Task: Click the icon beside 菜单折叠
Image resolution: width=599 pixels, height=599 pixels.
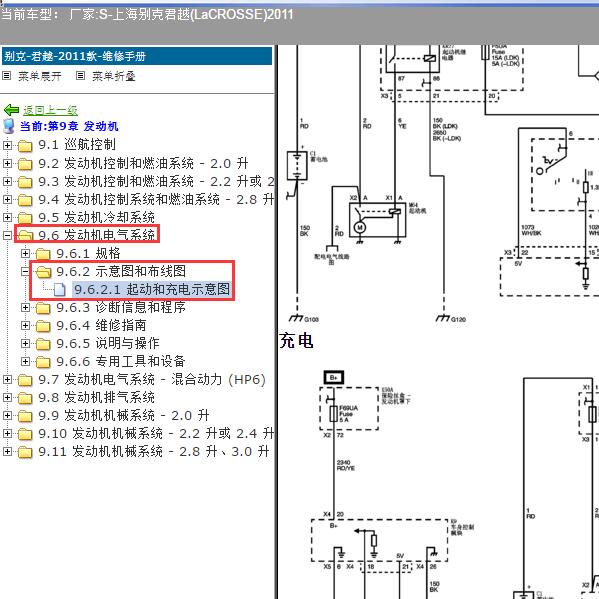Action: click(x=80, y=76)
